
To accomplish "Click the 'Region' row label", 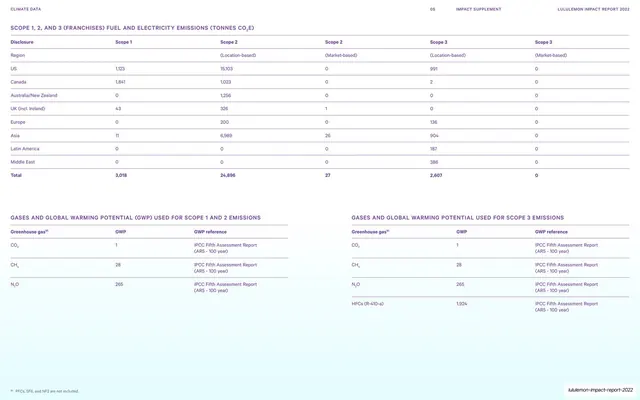I will click(x=18, y=55).
